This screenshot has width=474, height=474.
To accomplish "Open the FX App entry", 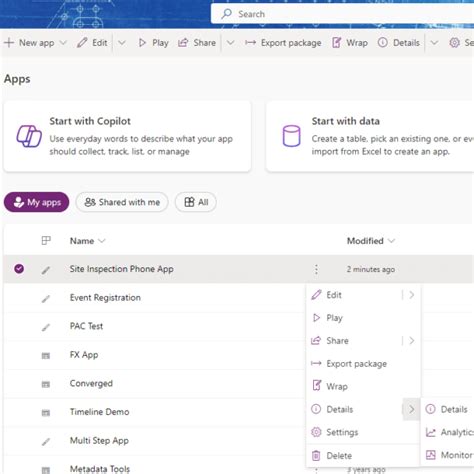I will pos(84,355).
